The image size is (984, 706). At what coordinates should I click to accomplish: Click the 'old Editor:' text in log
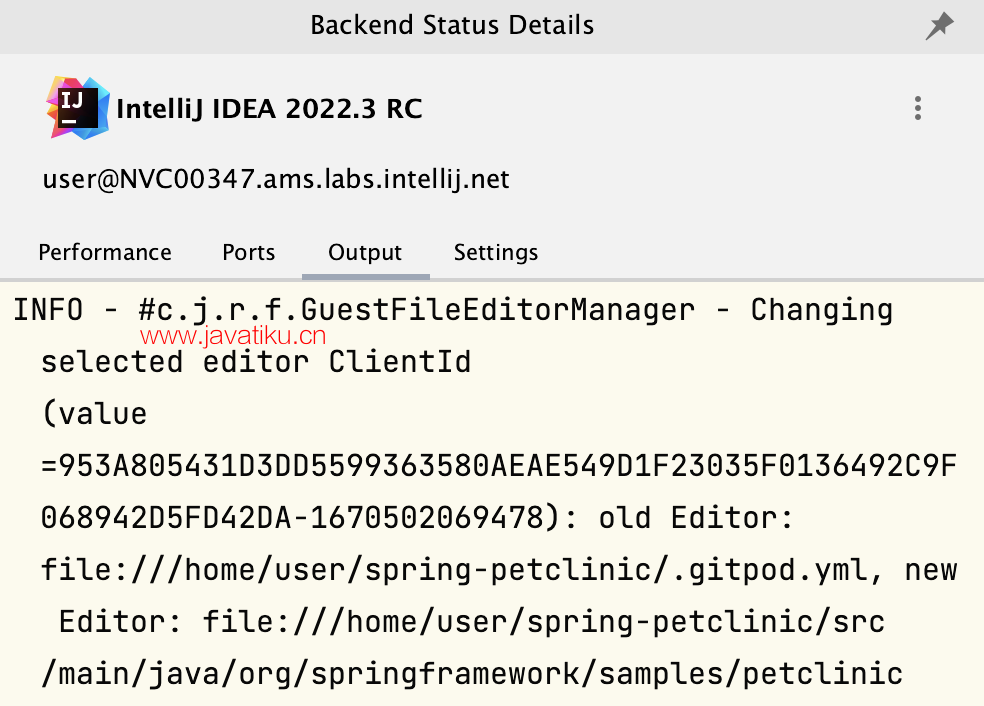pos(695,518)
